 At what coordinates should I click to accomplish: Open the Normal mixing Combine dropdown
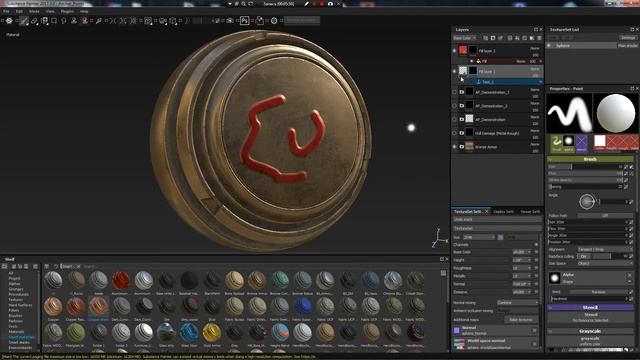coord(518,303)
